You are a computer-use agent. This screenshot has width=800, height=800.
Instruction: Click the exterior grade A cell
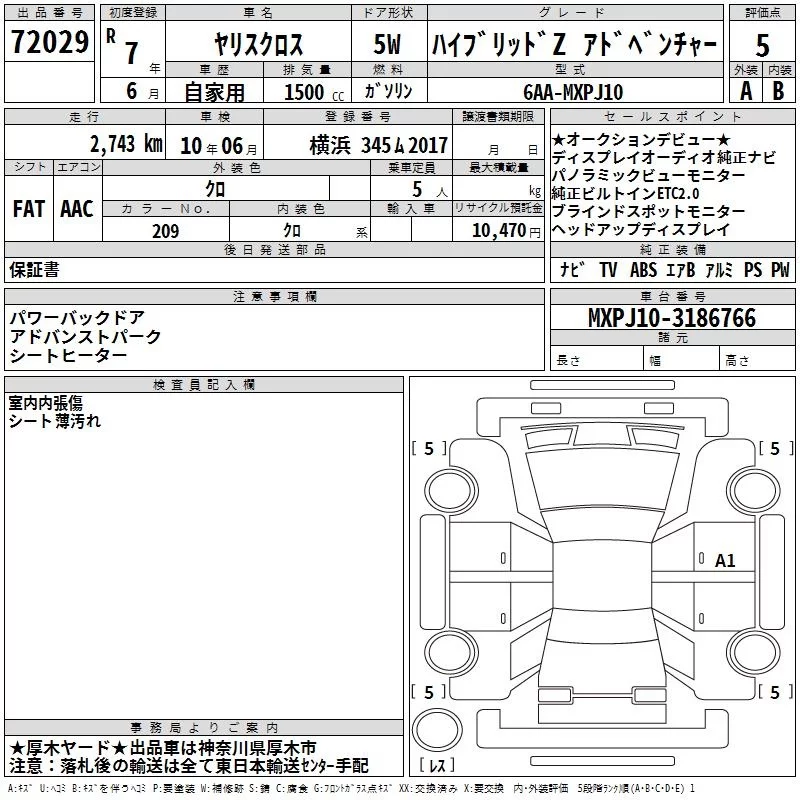click(744, 90)
